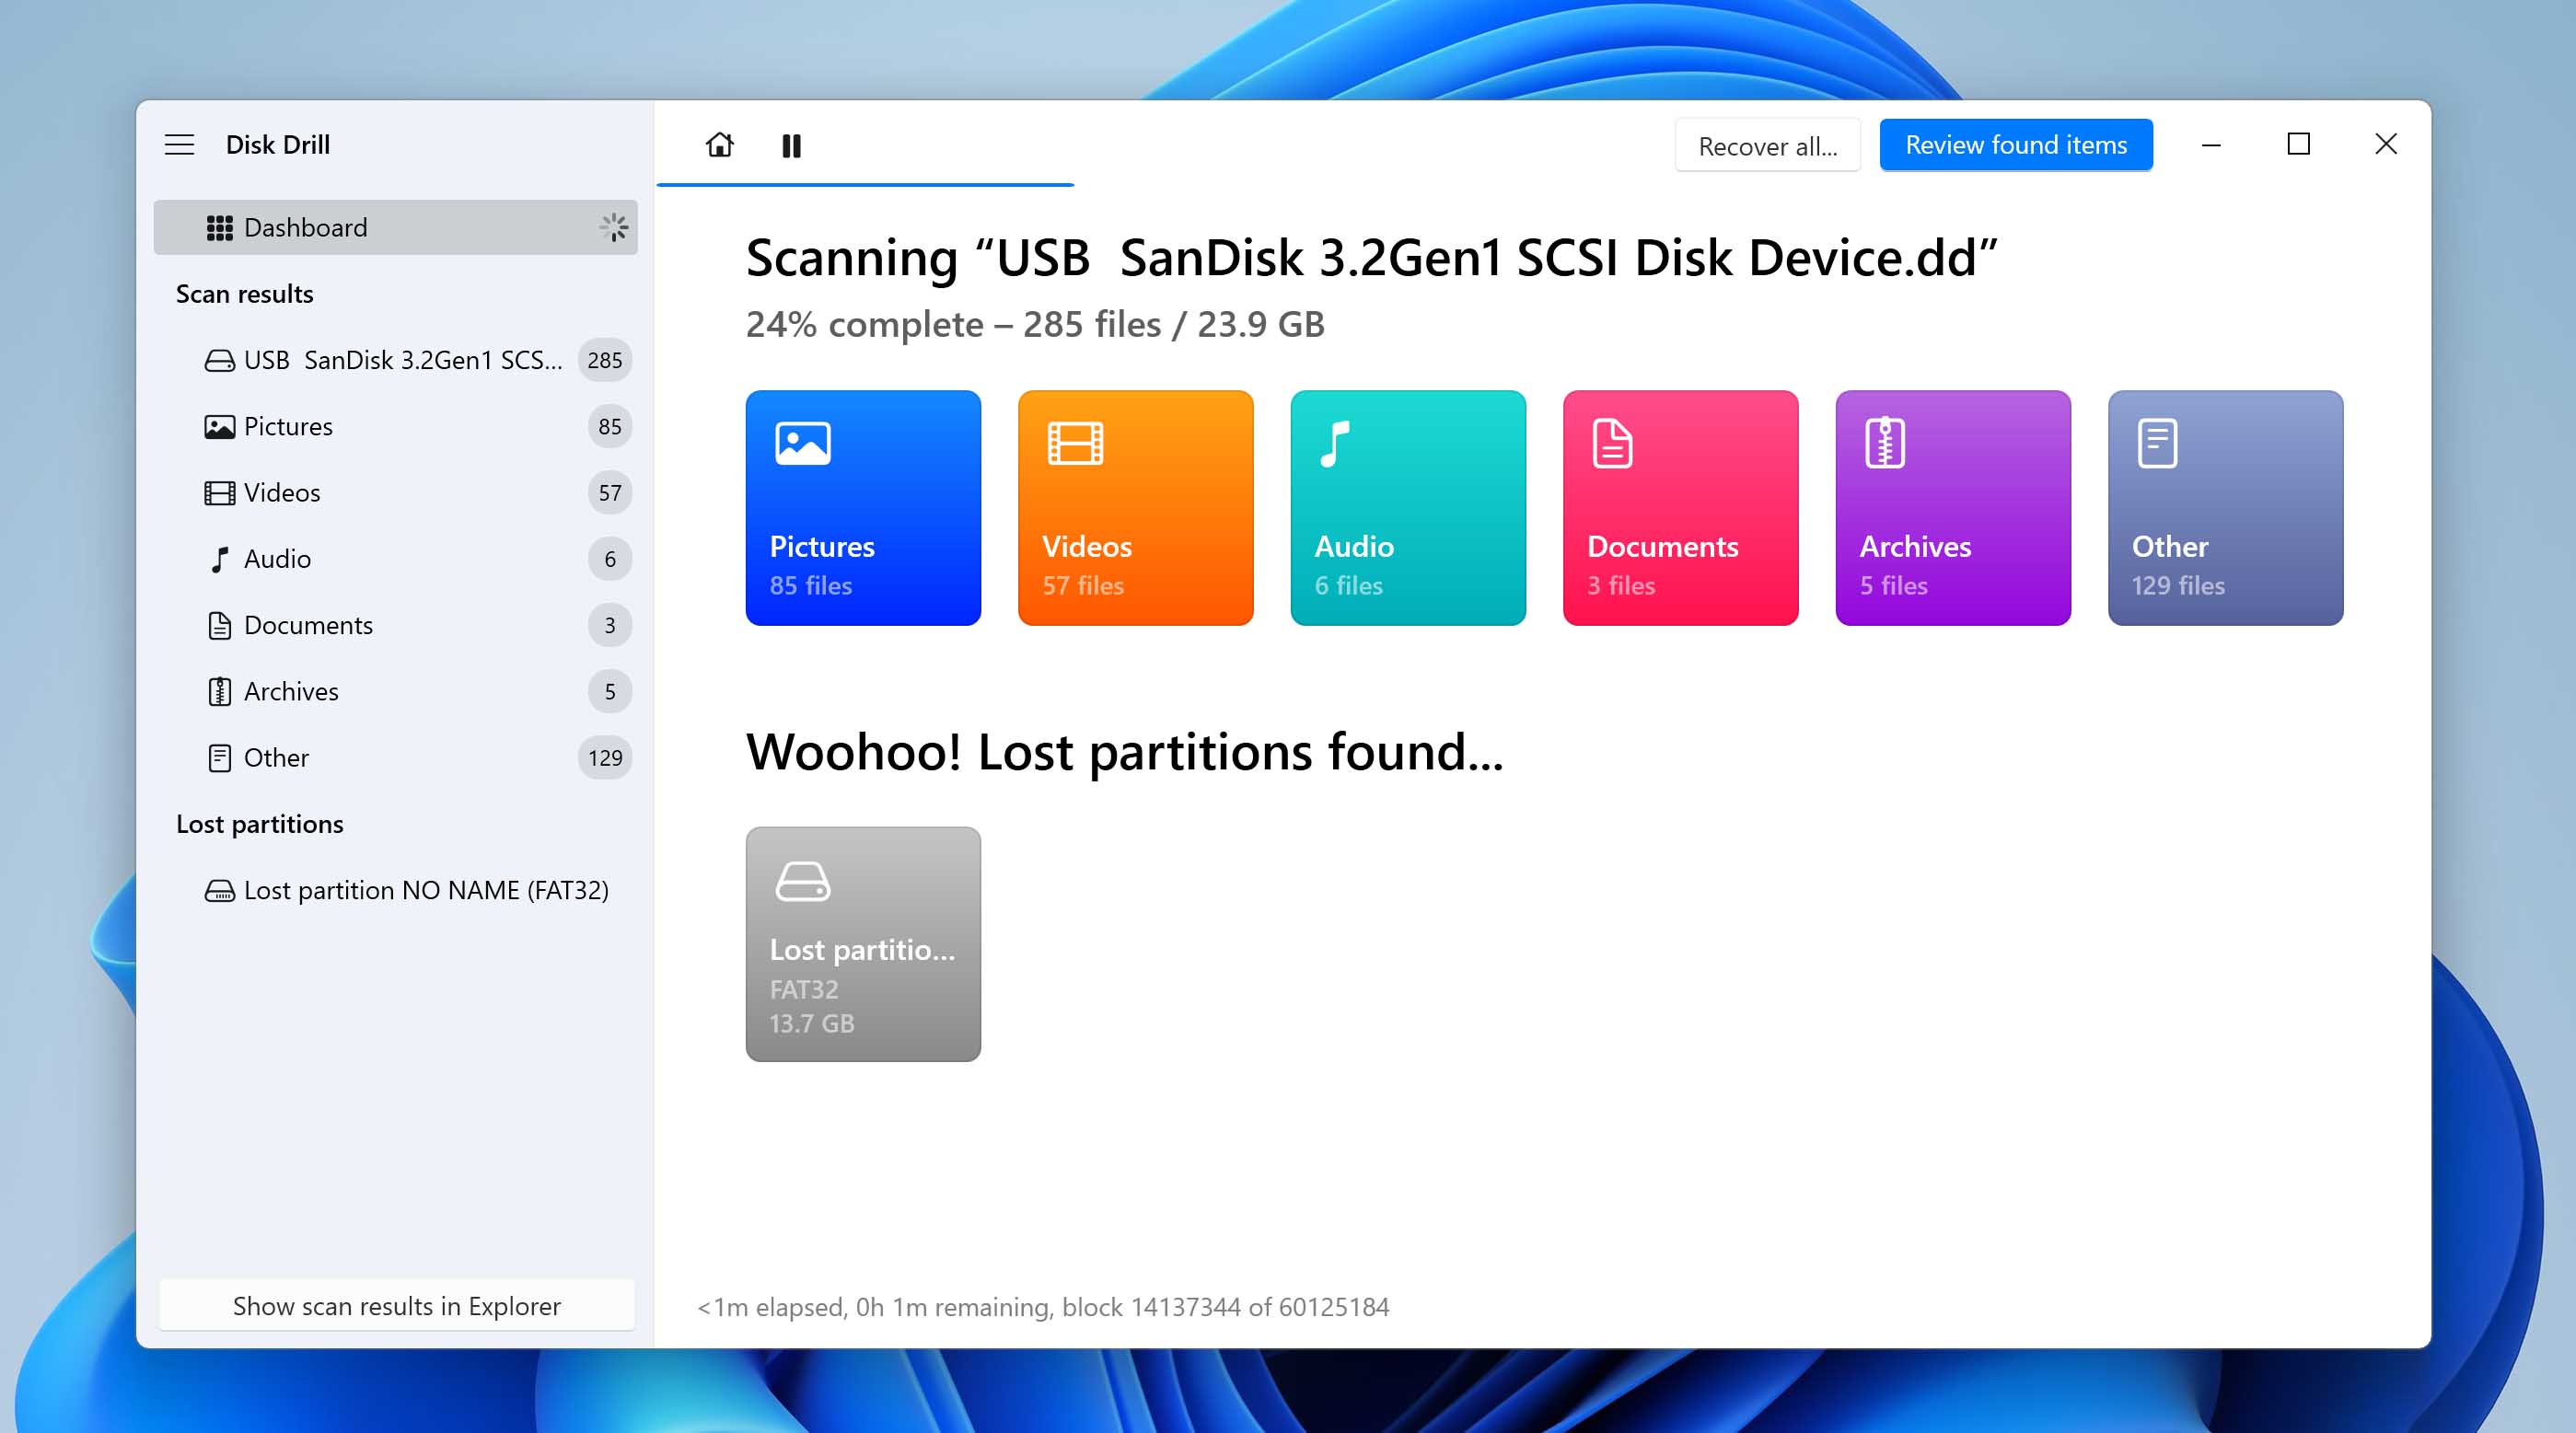Open Pictures in the sidebar
The height and width of the screenshot is (1433, 2576).
pyautogui.click(x=395, y=426)
